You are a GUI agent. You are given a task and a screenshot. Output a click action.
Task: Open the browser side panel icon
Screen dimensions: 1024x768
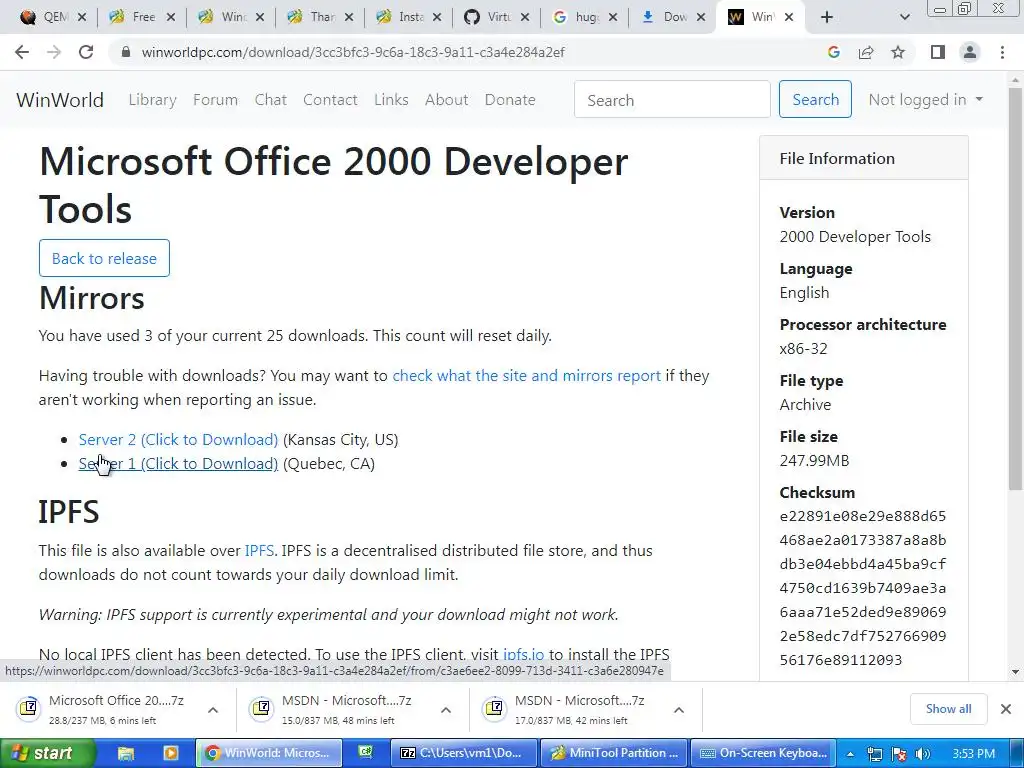point(938,52)
